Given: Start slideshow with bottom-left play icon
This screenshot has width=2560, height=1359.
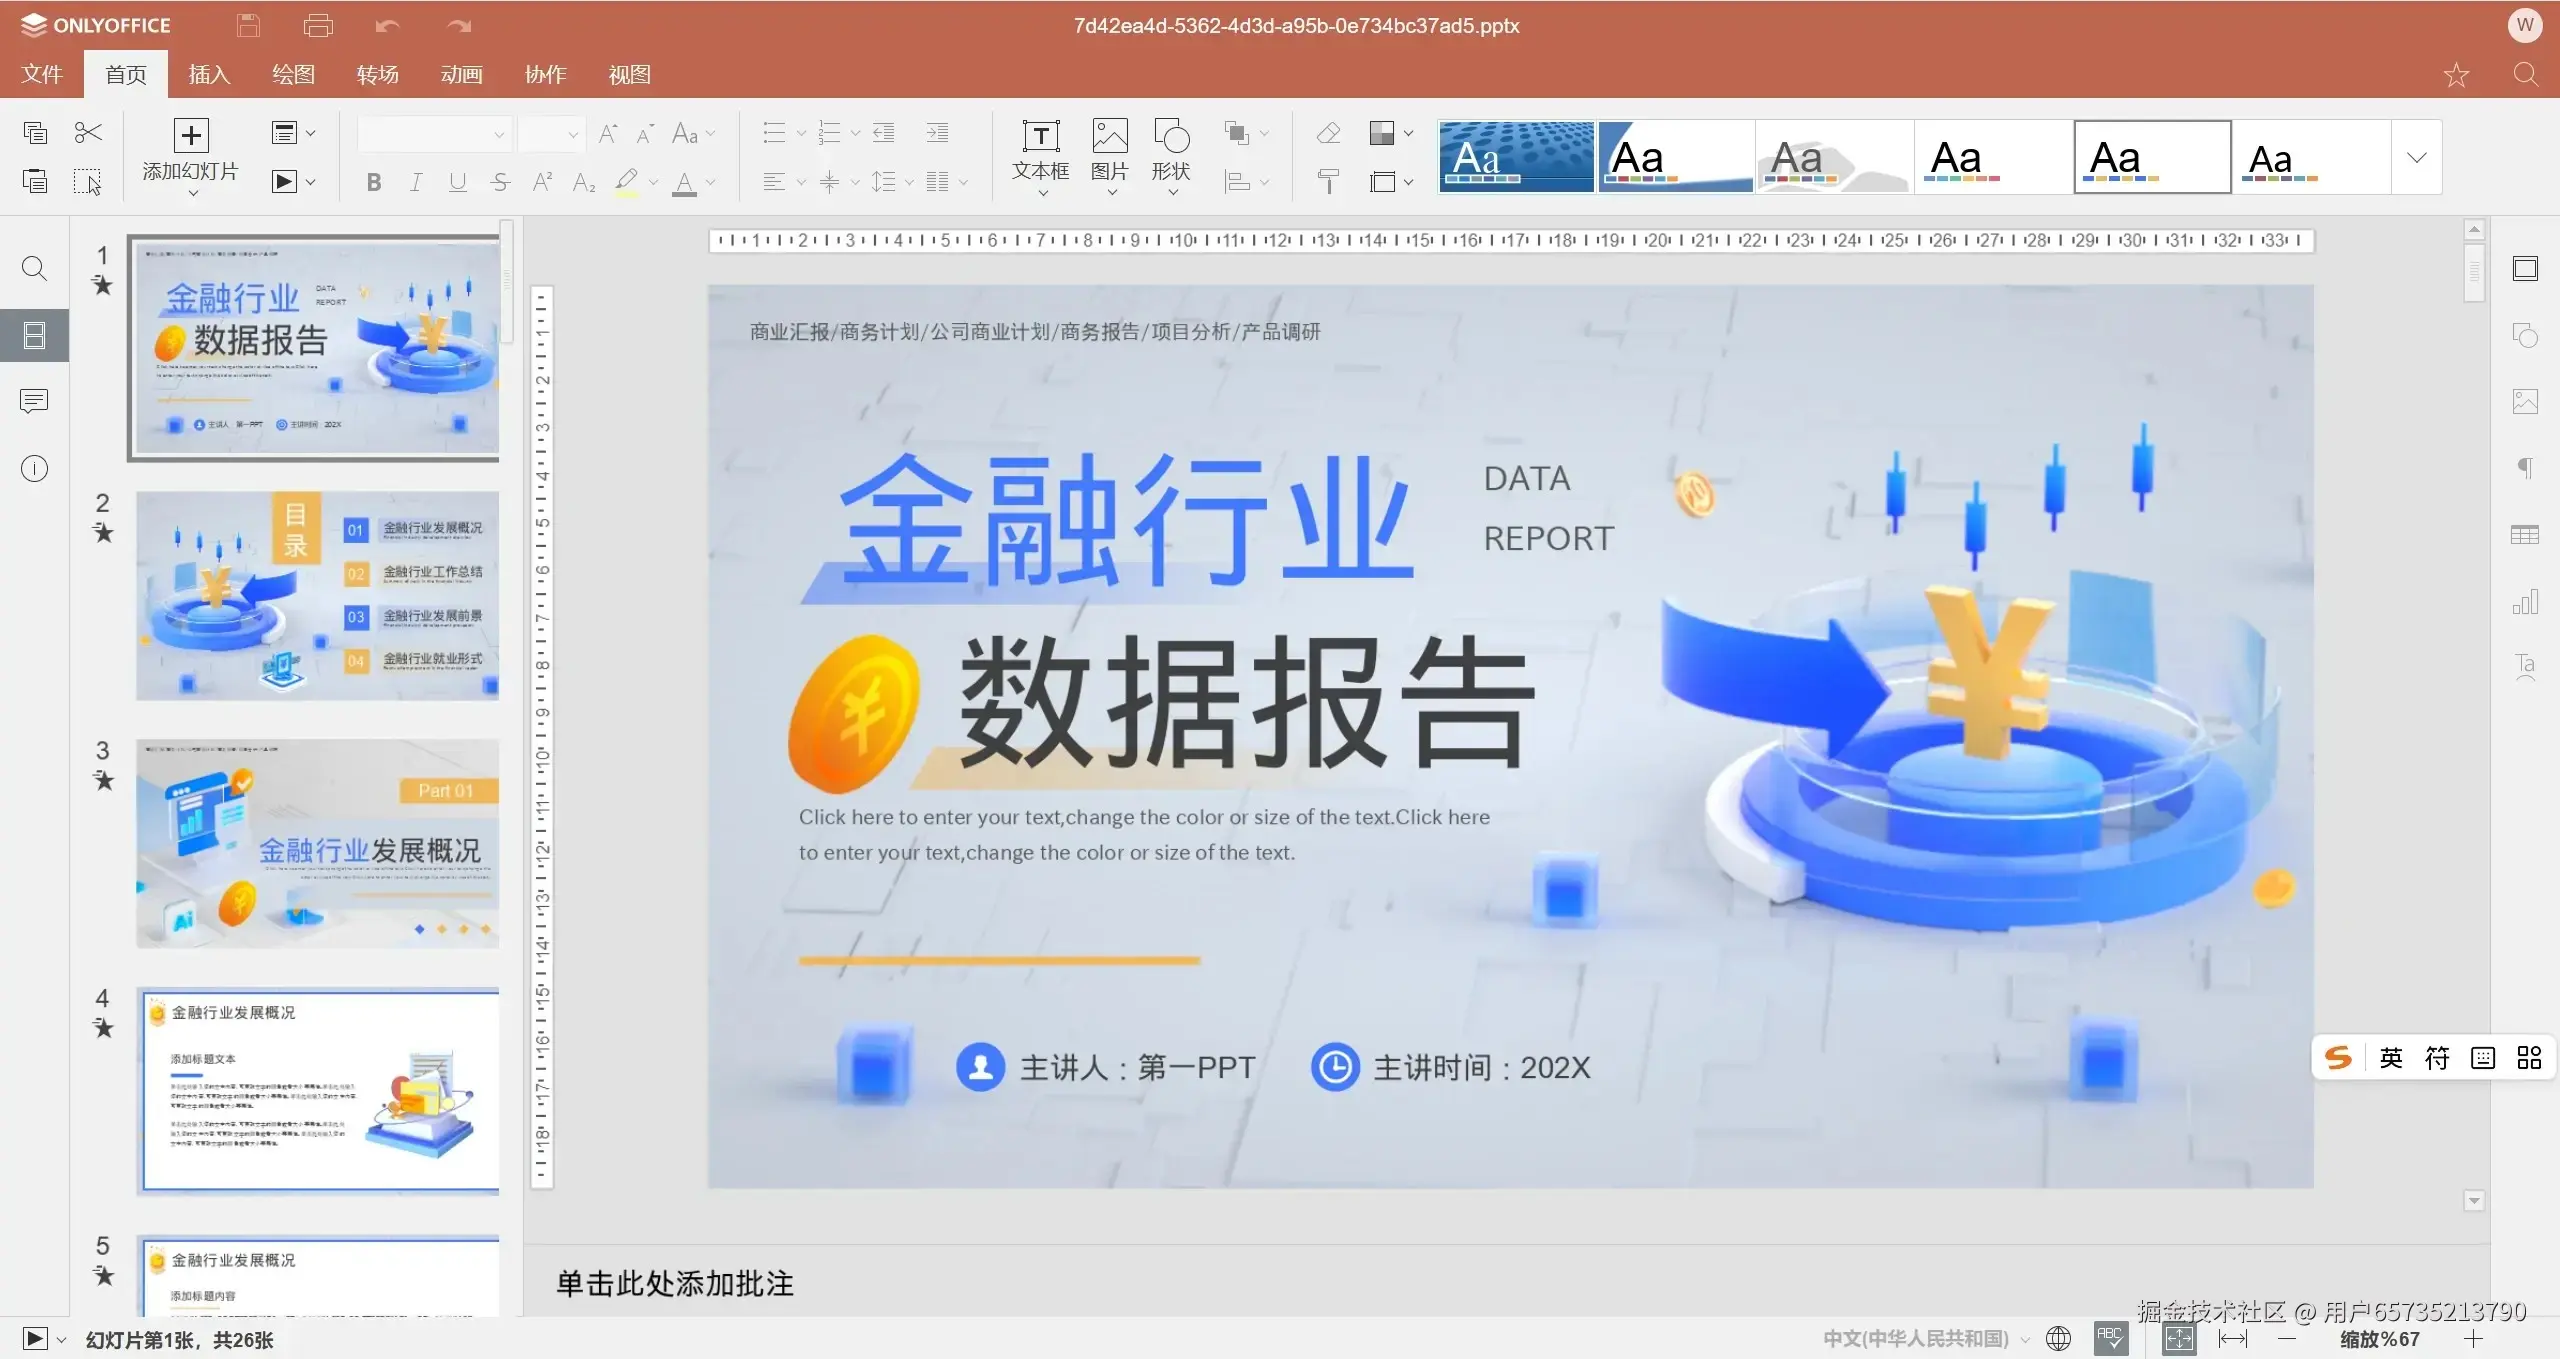Looking at the screenshot, I should pos(36,1338).
